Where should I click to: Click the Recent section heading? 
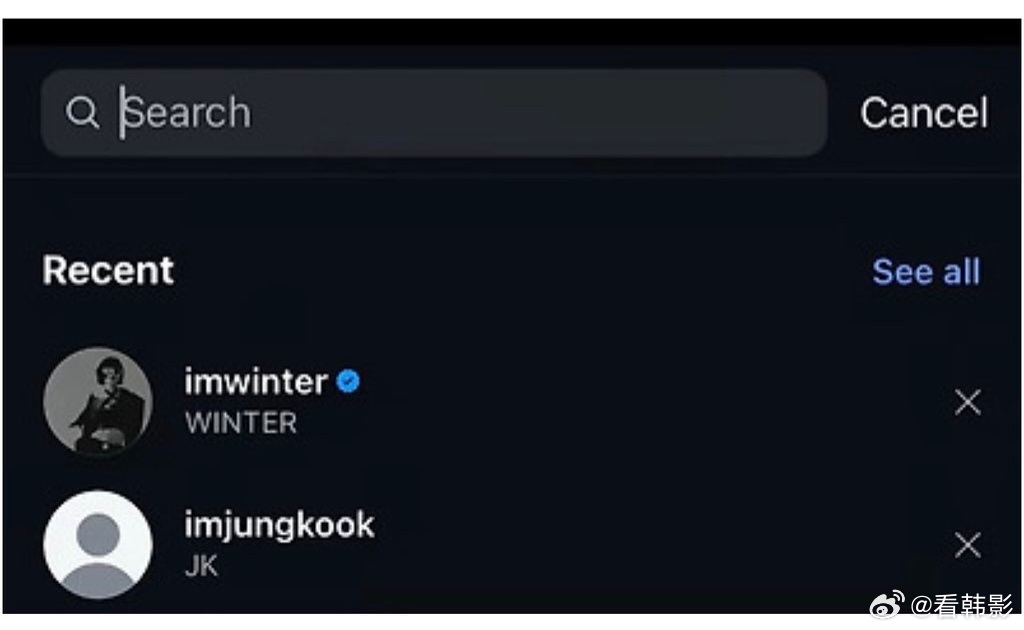point(108,270)
